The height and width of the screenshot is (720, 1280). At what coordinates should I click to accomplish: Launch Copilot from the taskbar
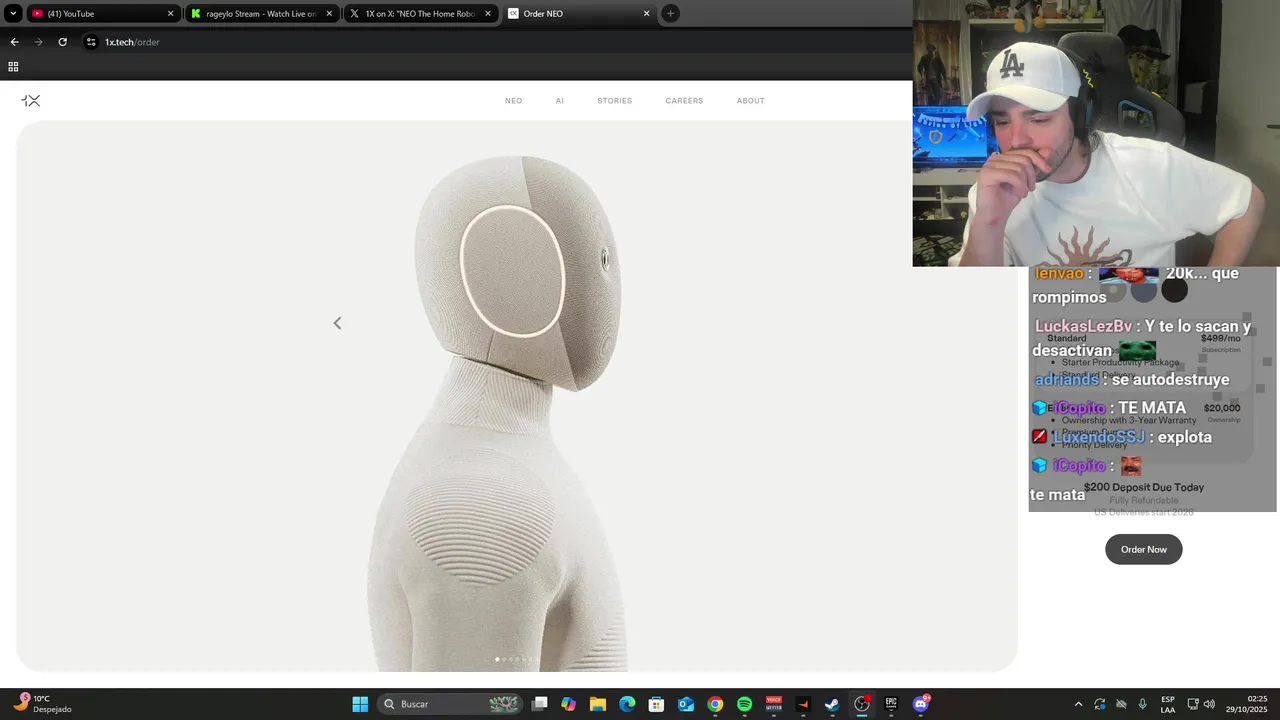569,704
